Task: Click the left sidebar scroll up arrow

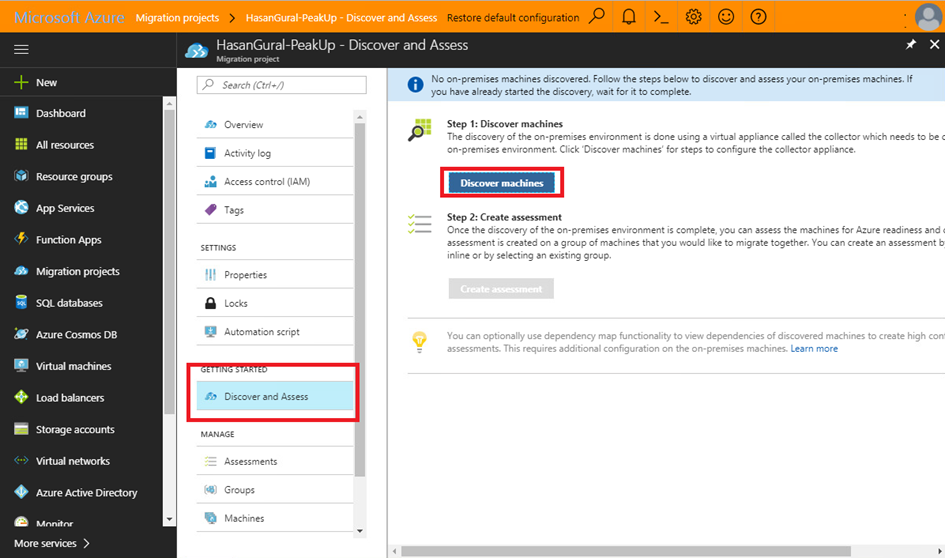Action: click(x=169, y=104)
